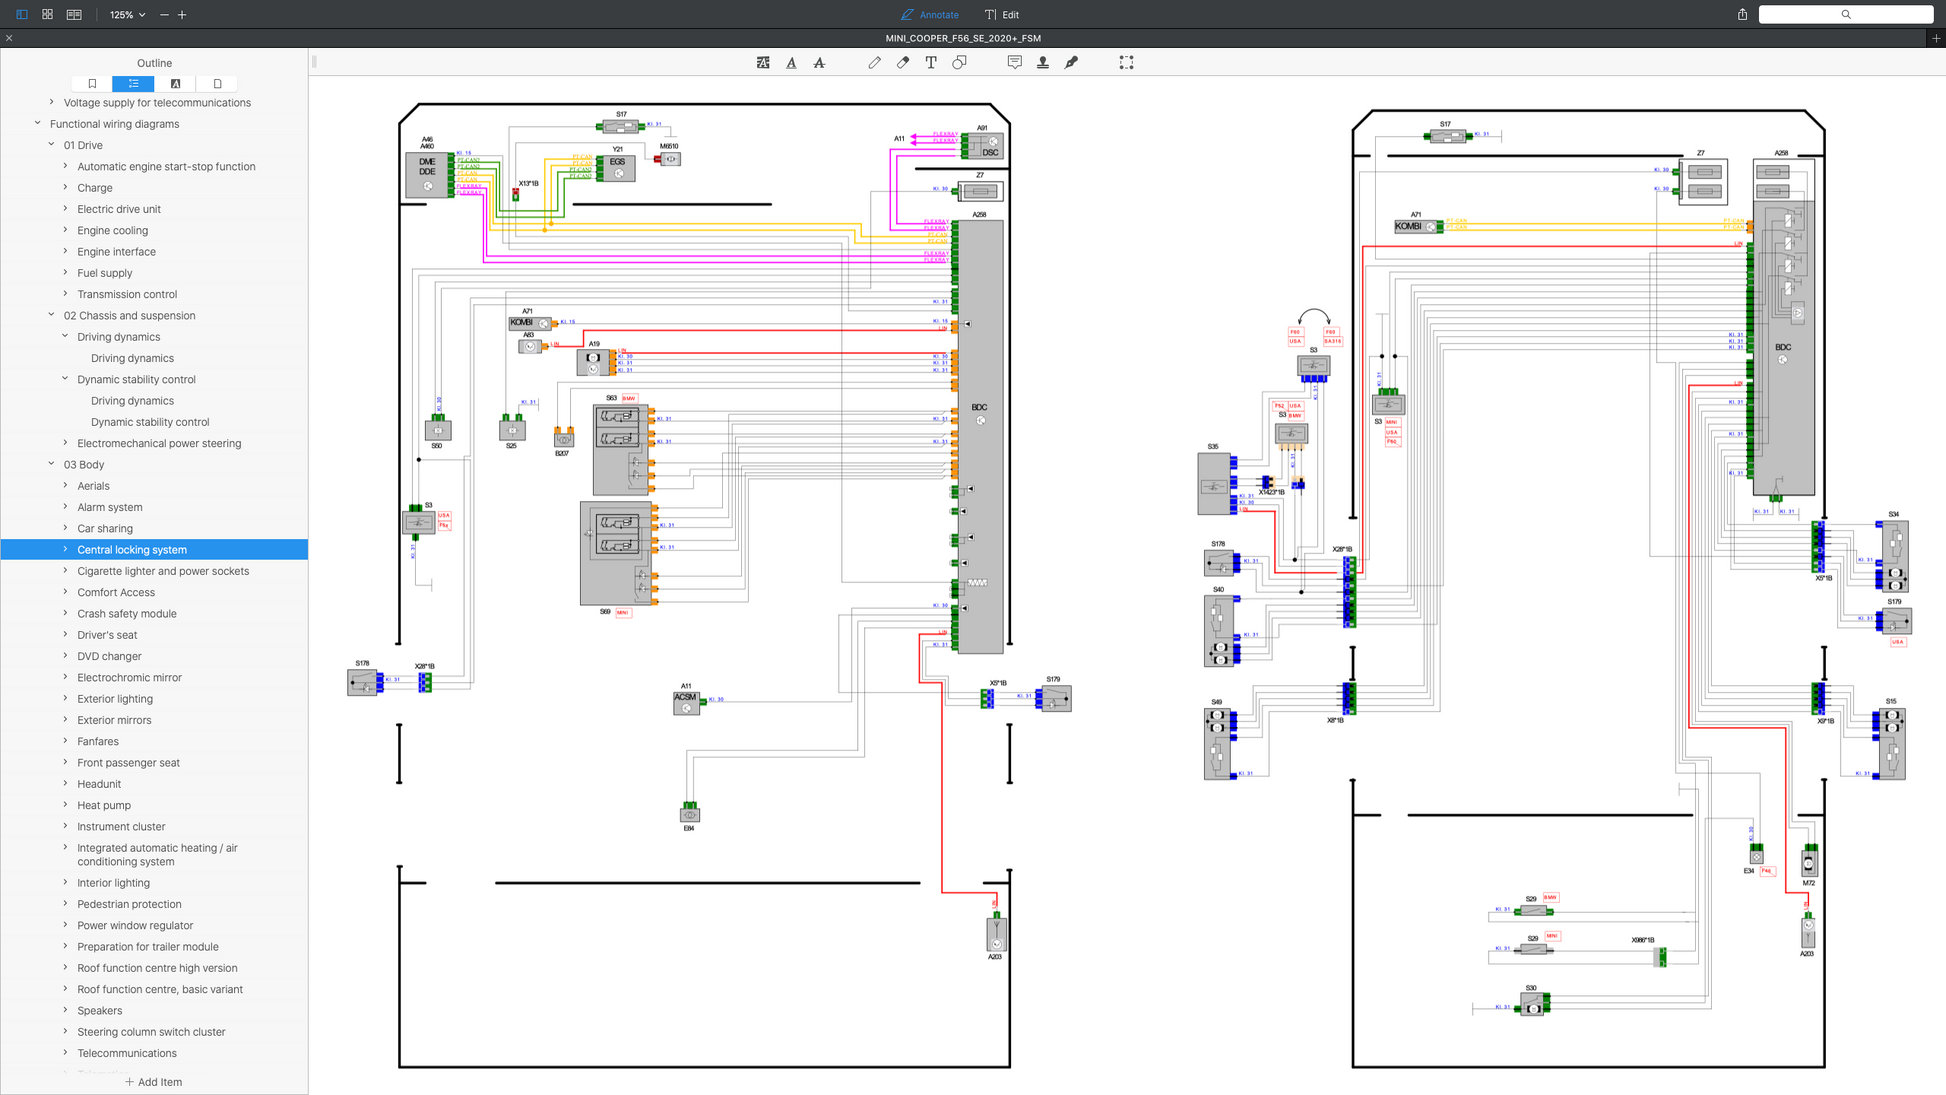Switch sidebar to bookmarks tab

click(x=92, y=84)
